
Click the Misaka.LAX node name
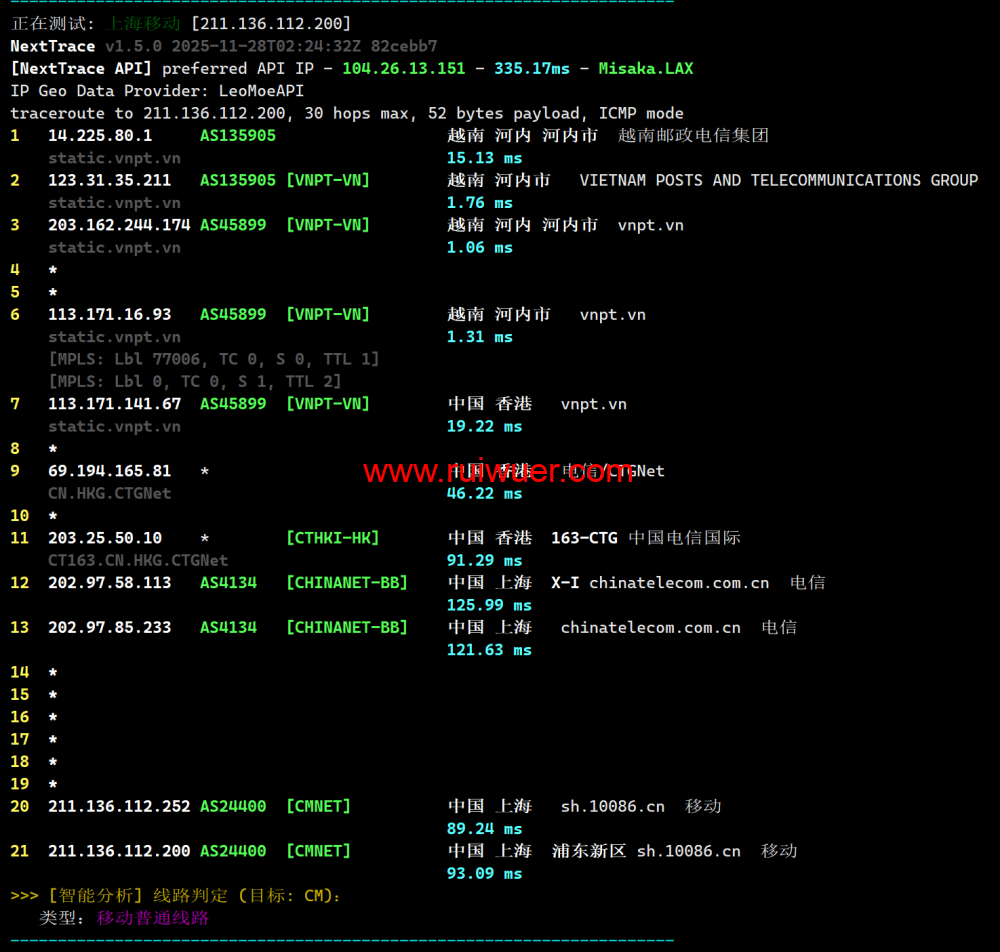tap(645, 68)
